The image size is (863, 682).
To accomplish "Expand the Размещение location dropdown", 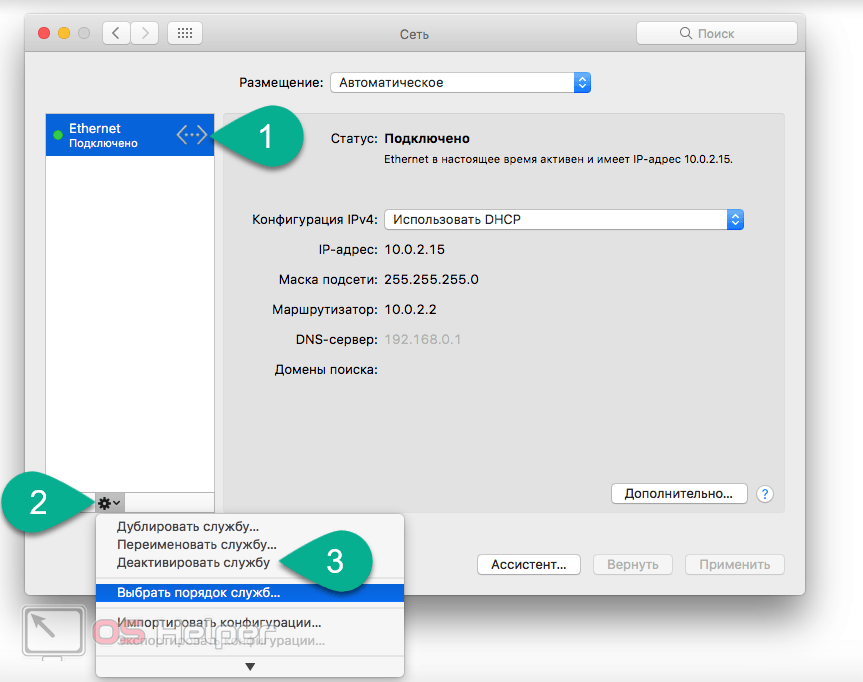I will (x=460, y=82).
